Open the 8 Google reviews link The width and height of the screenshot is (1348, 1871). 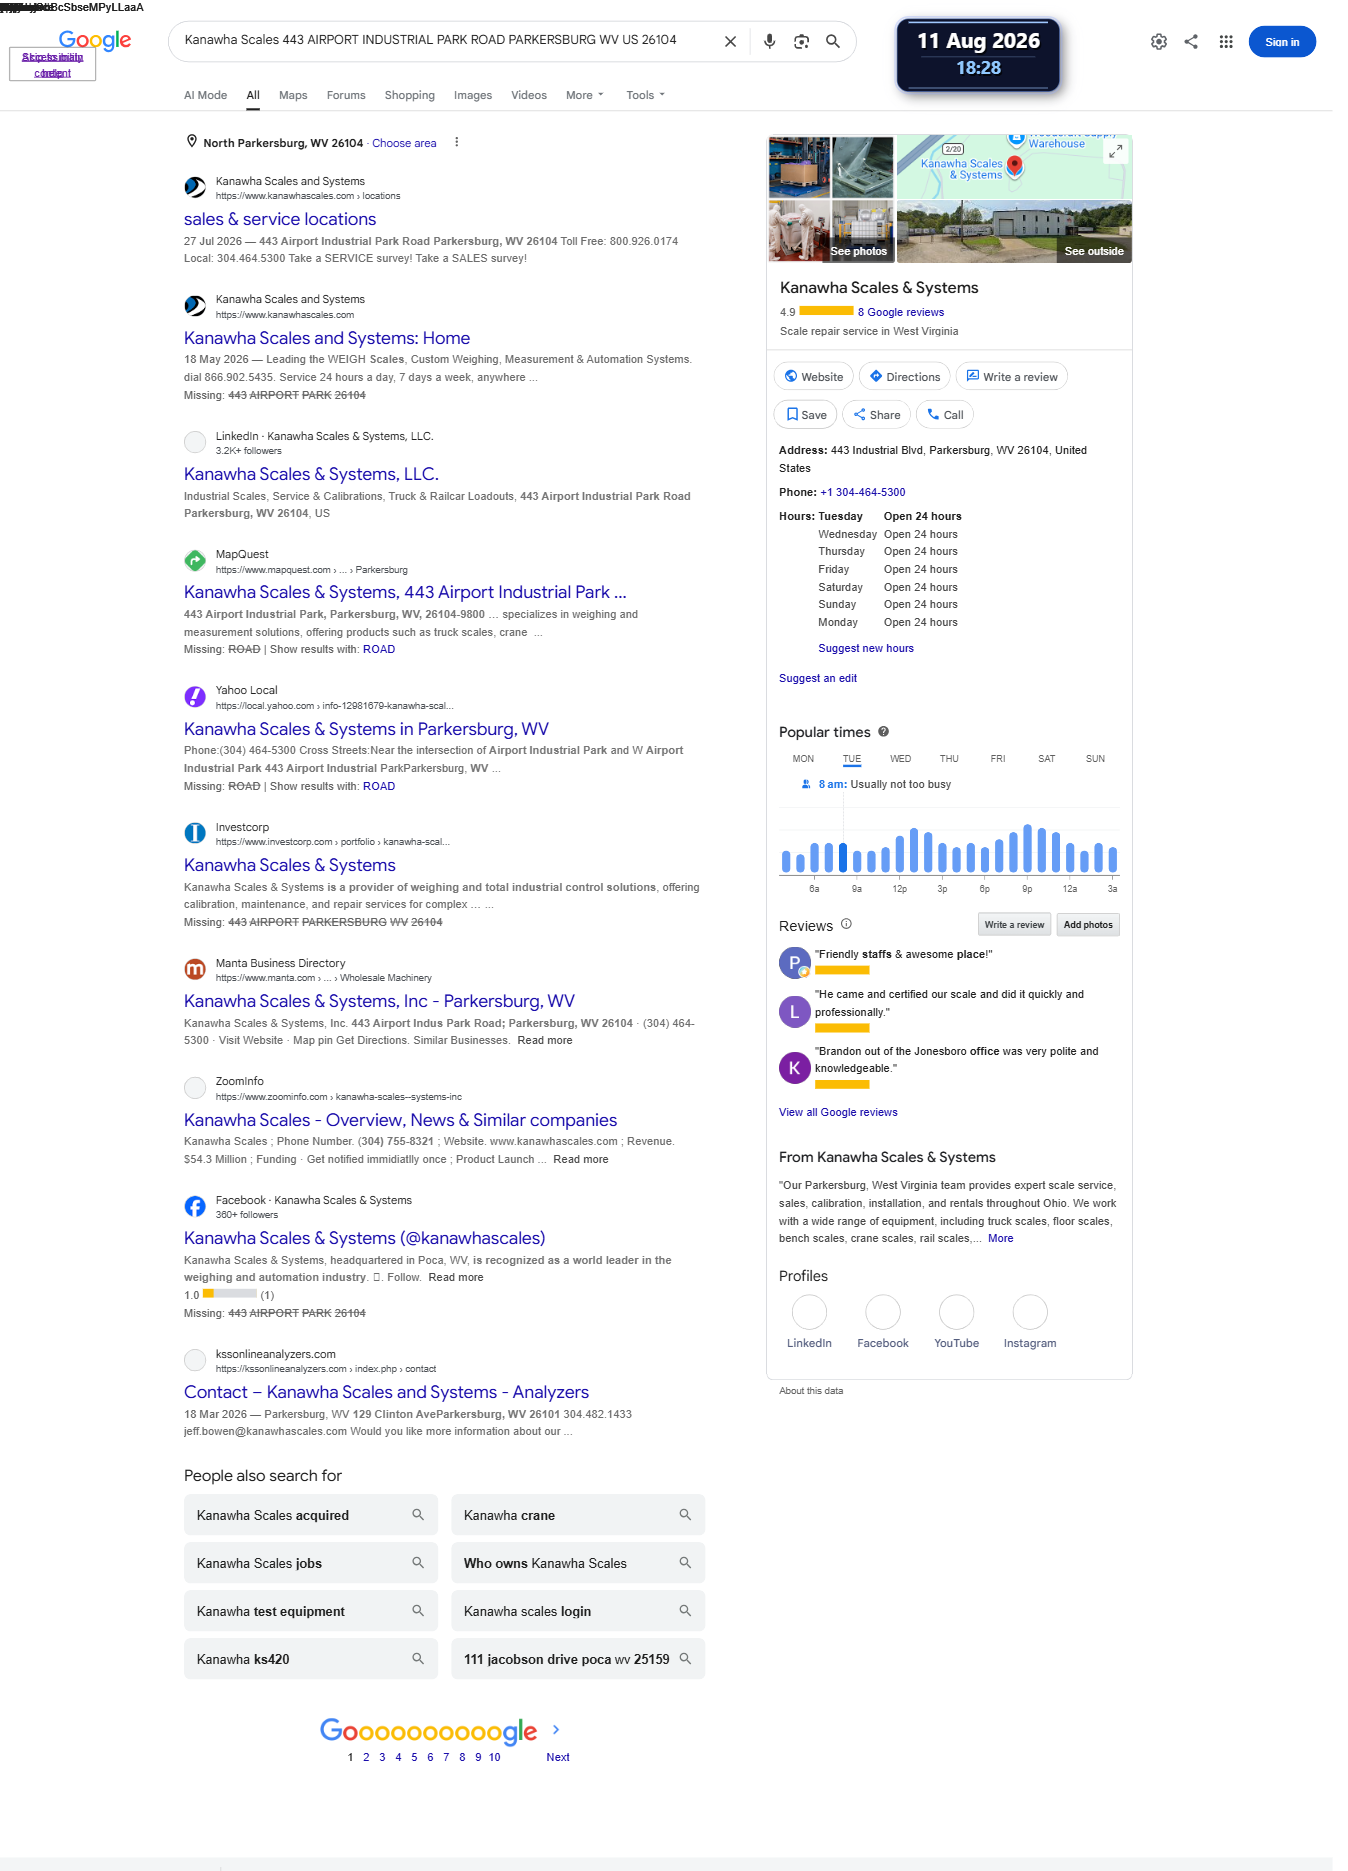900,312
